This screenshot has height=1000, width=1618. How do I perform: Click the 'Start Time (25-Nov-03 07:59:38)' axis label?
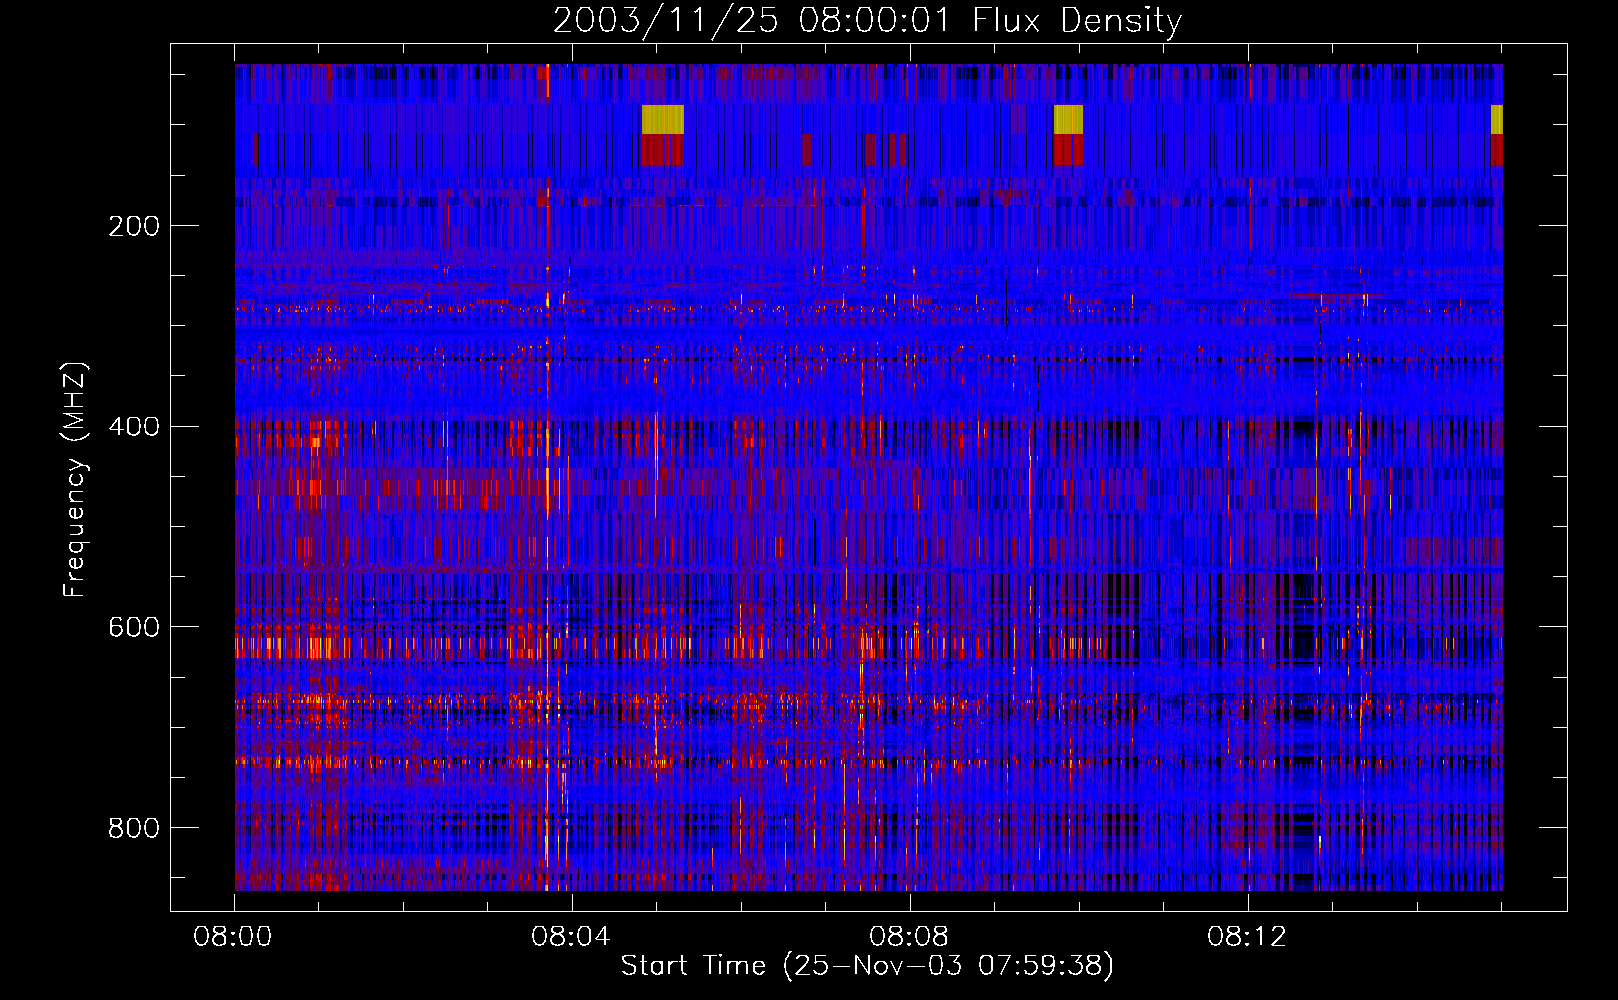pos(867,965)
